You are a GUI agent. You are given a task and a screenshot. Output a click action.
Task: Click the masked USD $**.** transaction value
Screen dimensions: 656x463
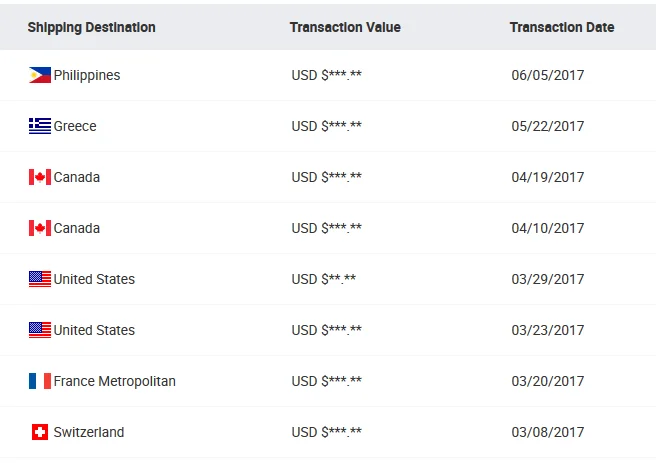pos(323,279)
